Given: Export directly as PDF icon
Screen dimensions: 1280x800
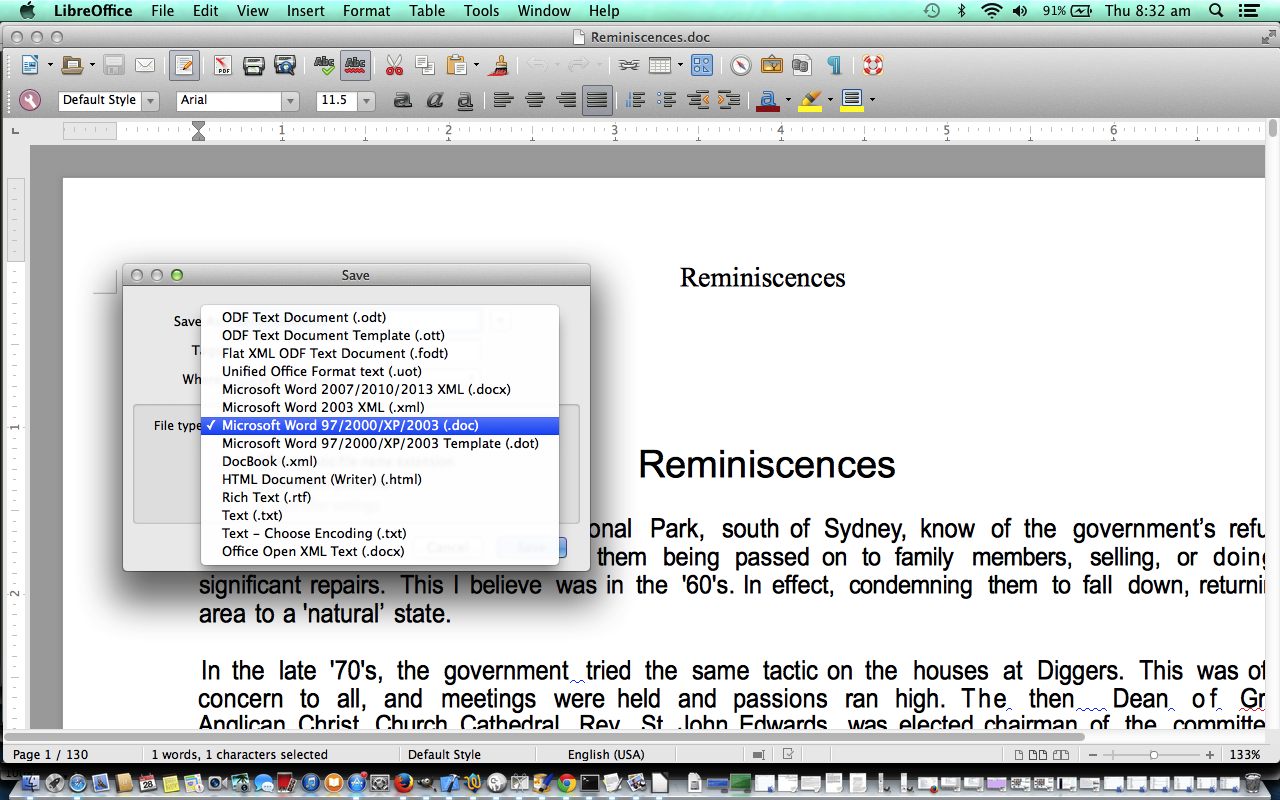Looking at the screenshot, I should 222,66.
